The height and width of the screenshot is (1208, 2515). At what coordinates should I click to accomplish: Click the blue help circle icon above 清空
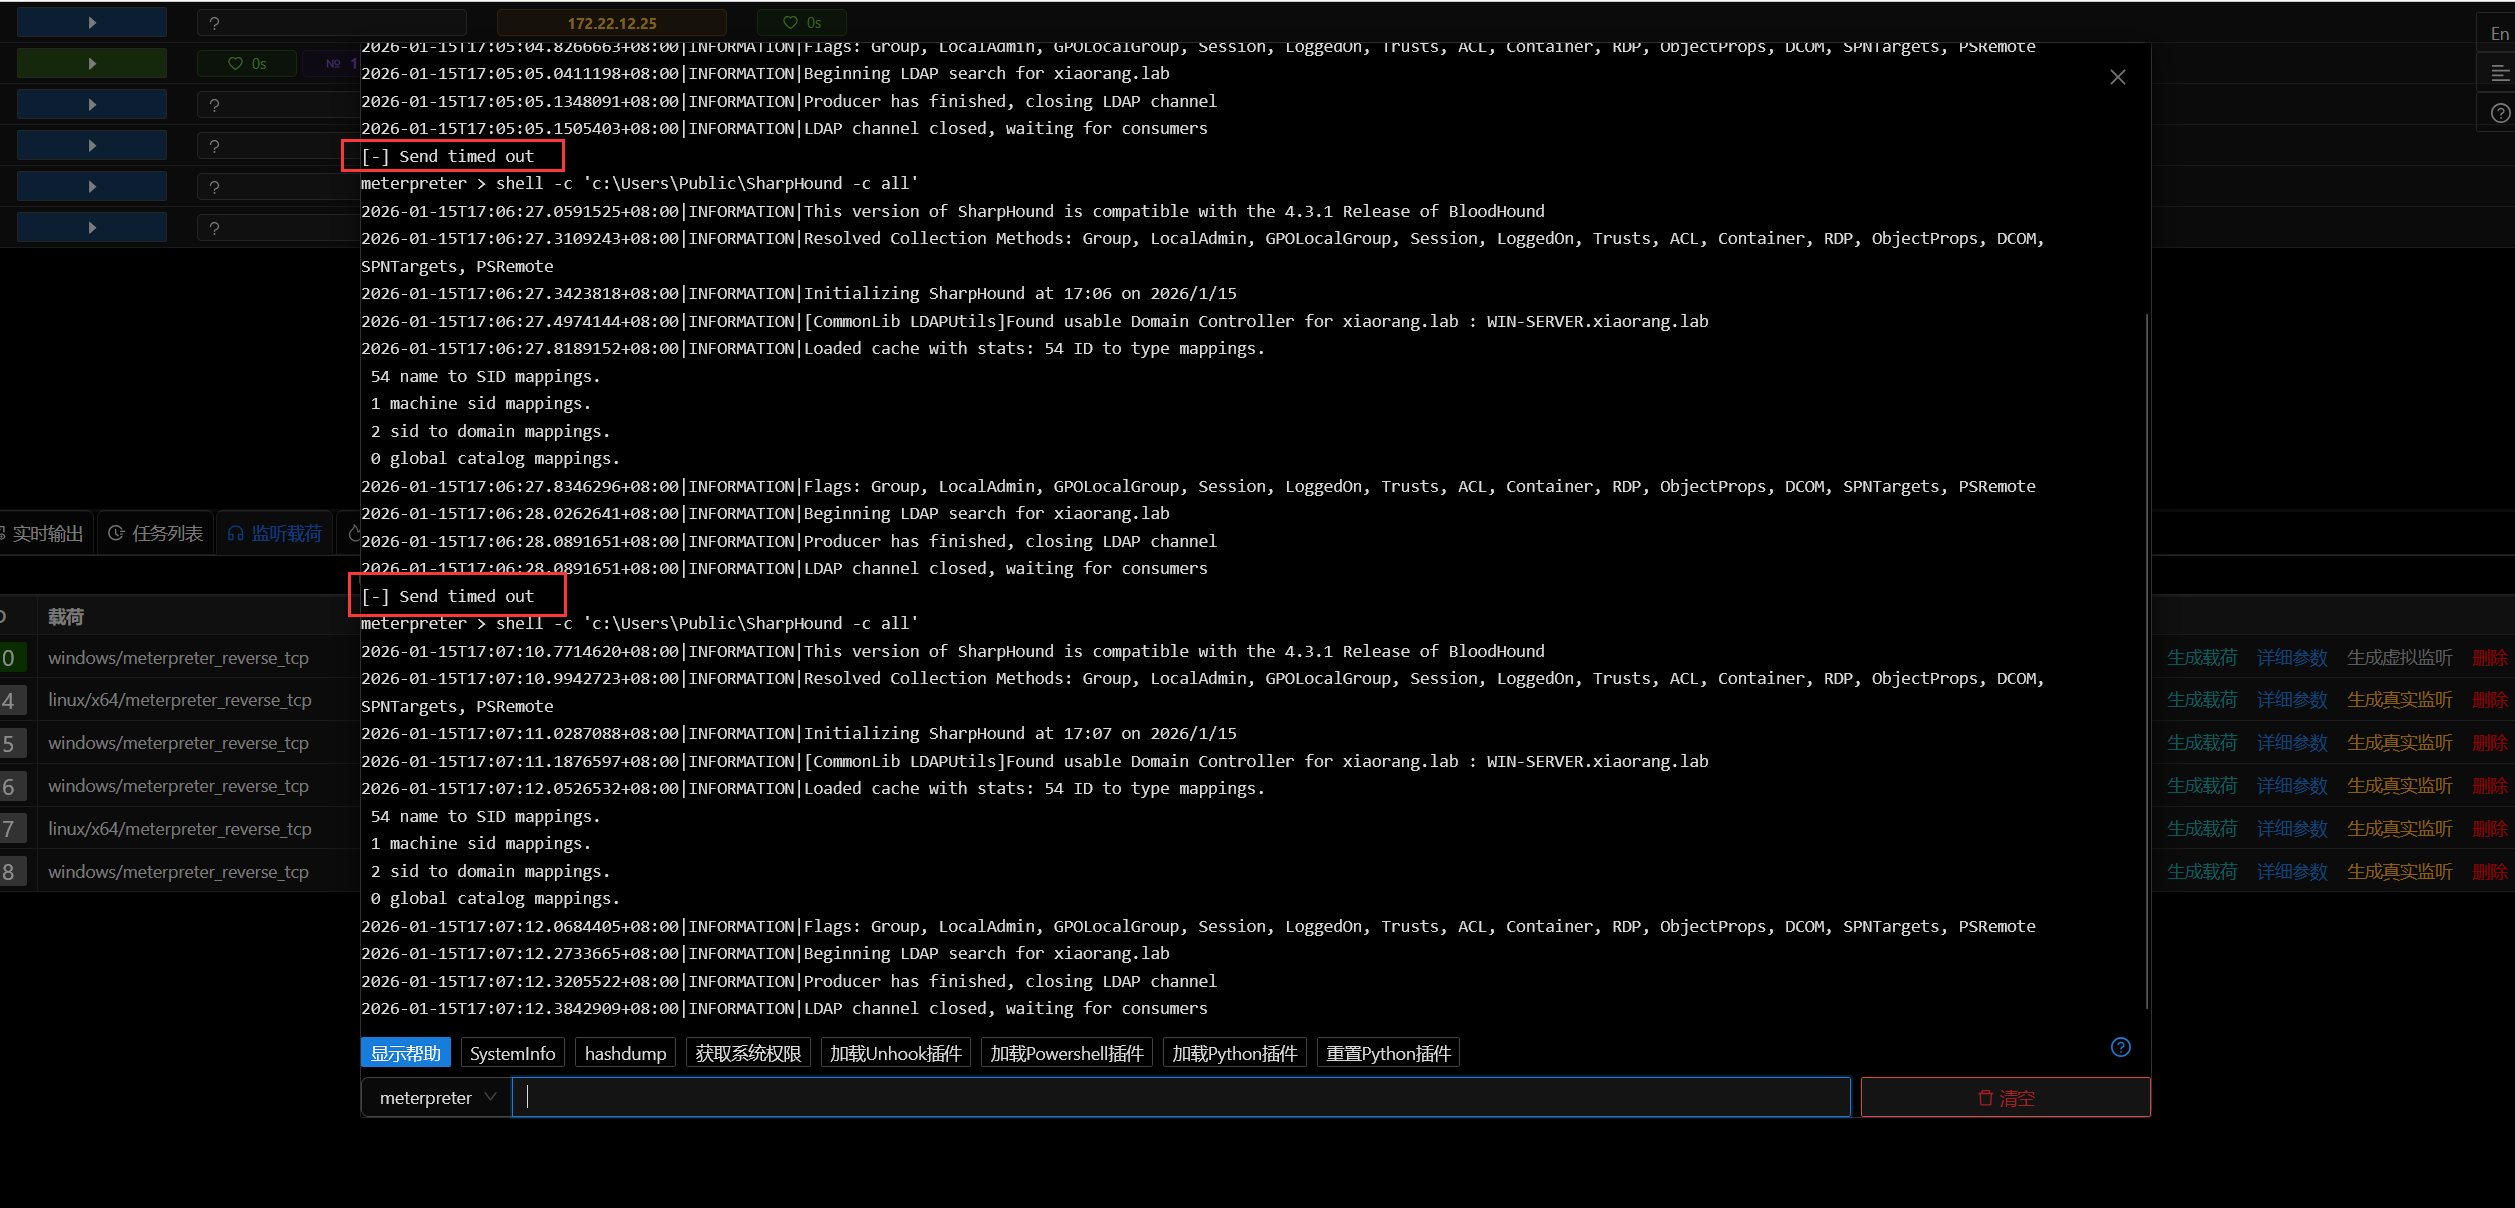[2120, 1047]
